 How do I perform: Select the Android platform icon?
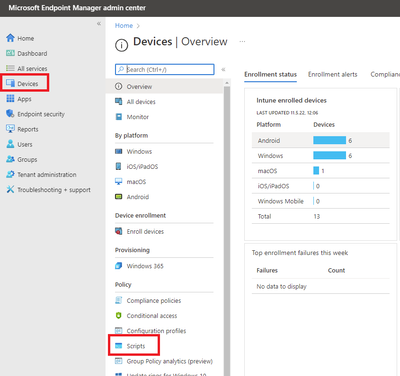coord(118,197)
